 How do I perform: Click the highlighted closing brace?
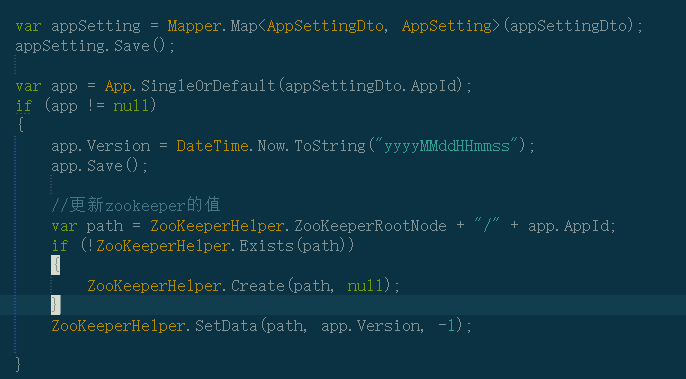56,305
